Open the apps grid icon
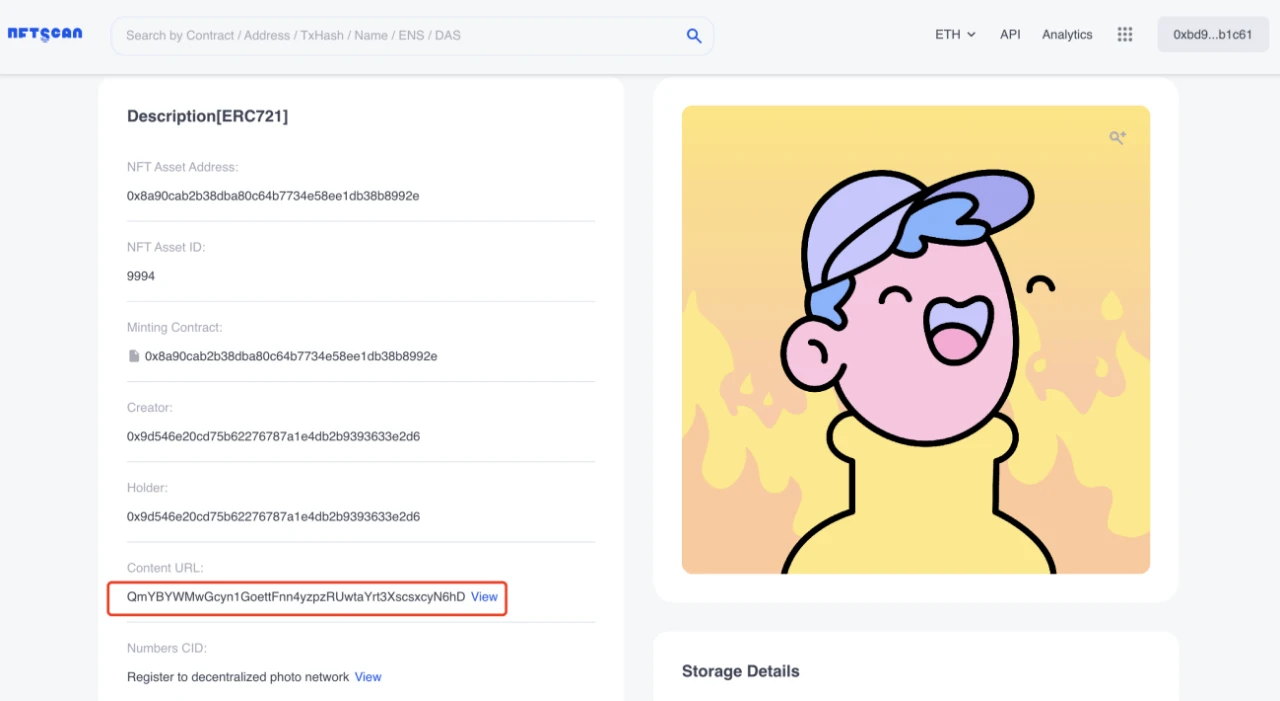1280x701 pixels. [x=1125, y=34]
